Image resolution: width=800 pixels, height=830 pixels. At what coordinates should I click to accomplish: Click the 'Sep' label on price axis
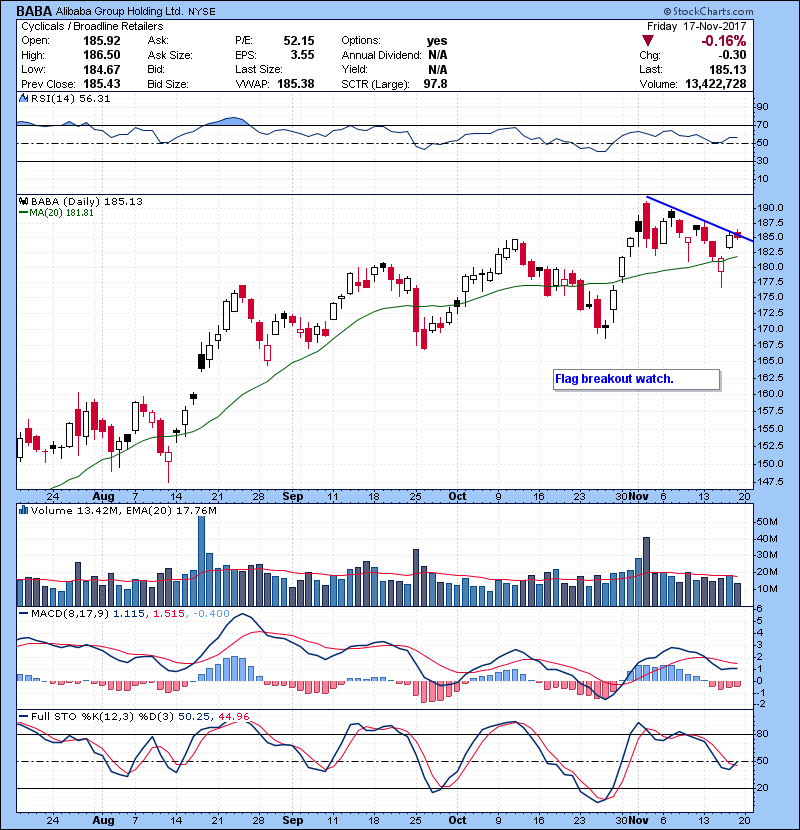coord(293,497)
